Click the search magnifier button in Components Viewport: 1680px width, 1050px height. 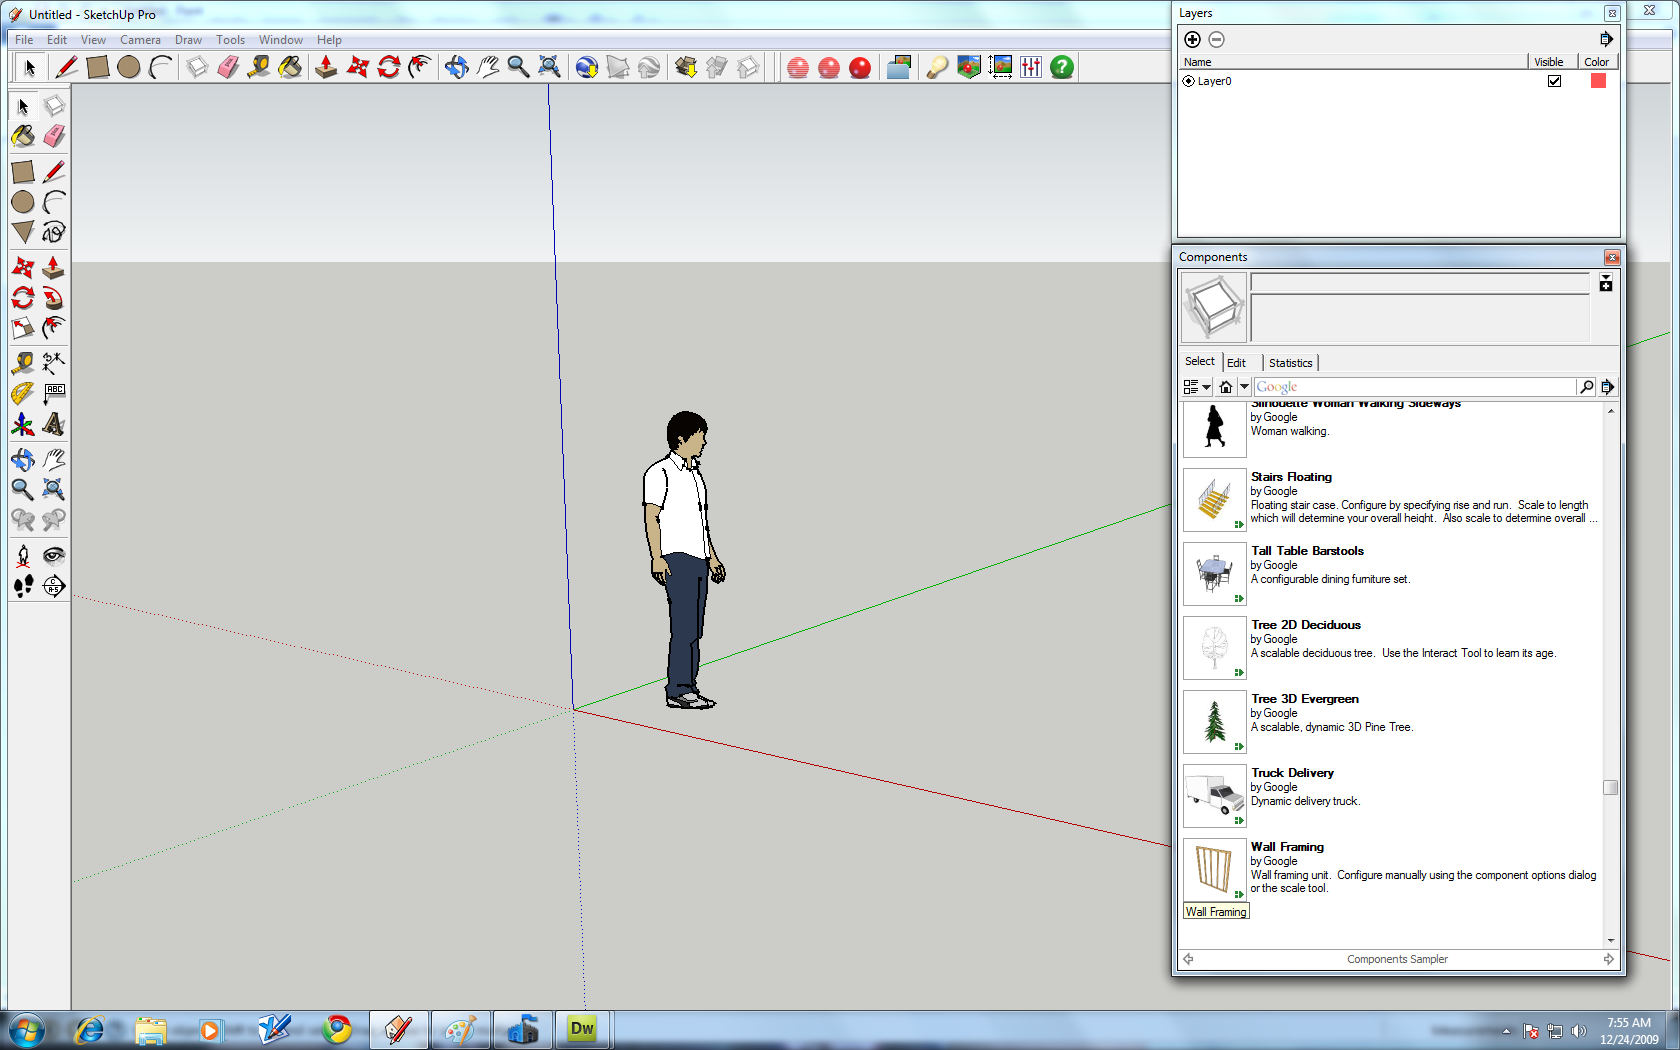1586,387
